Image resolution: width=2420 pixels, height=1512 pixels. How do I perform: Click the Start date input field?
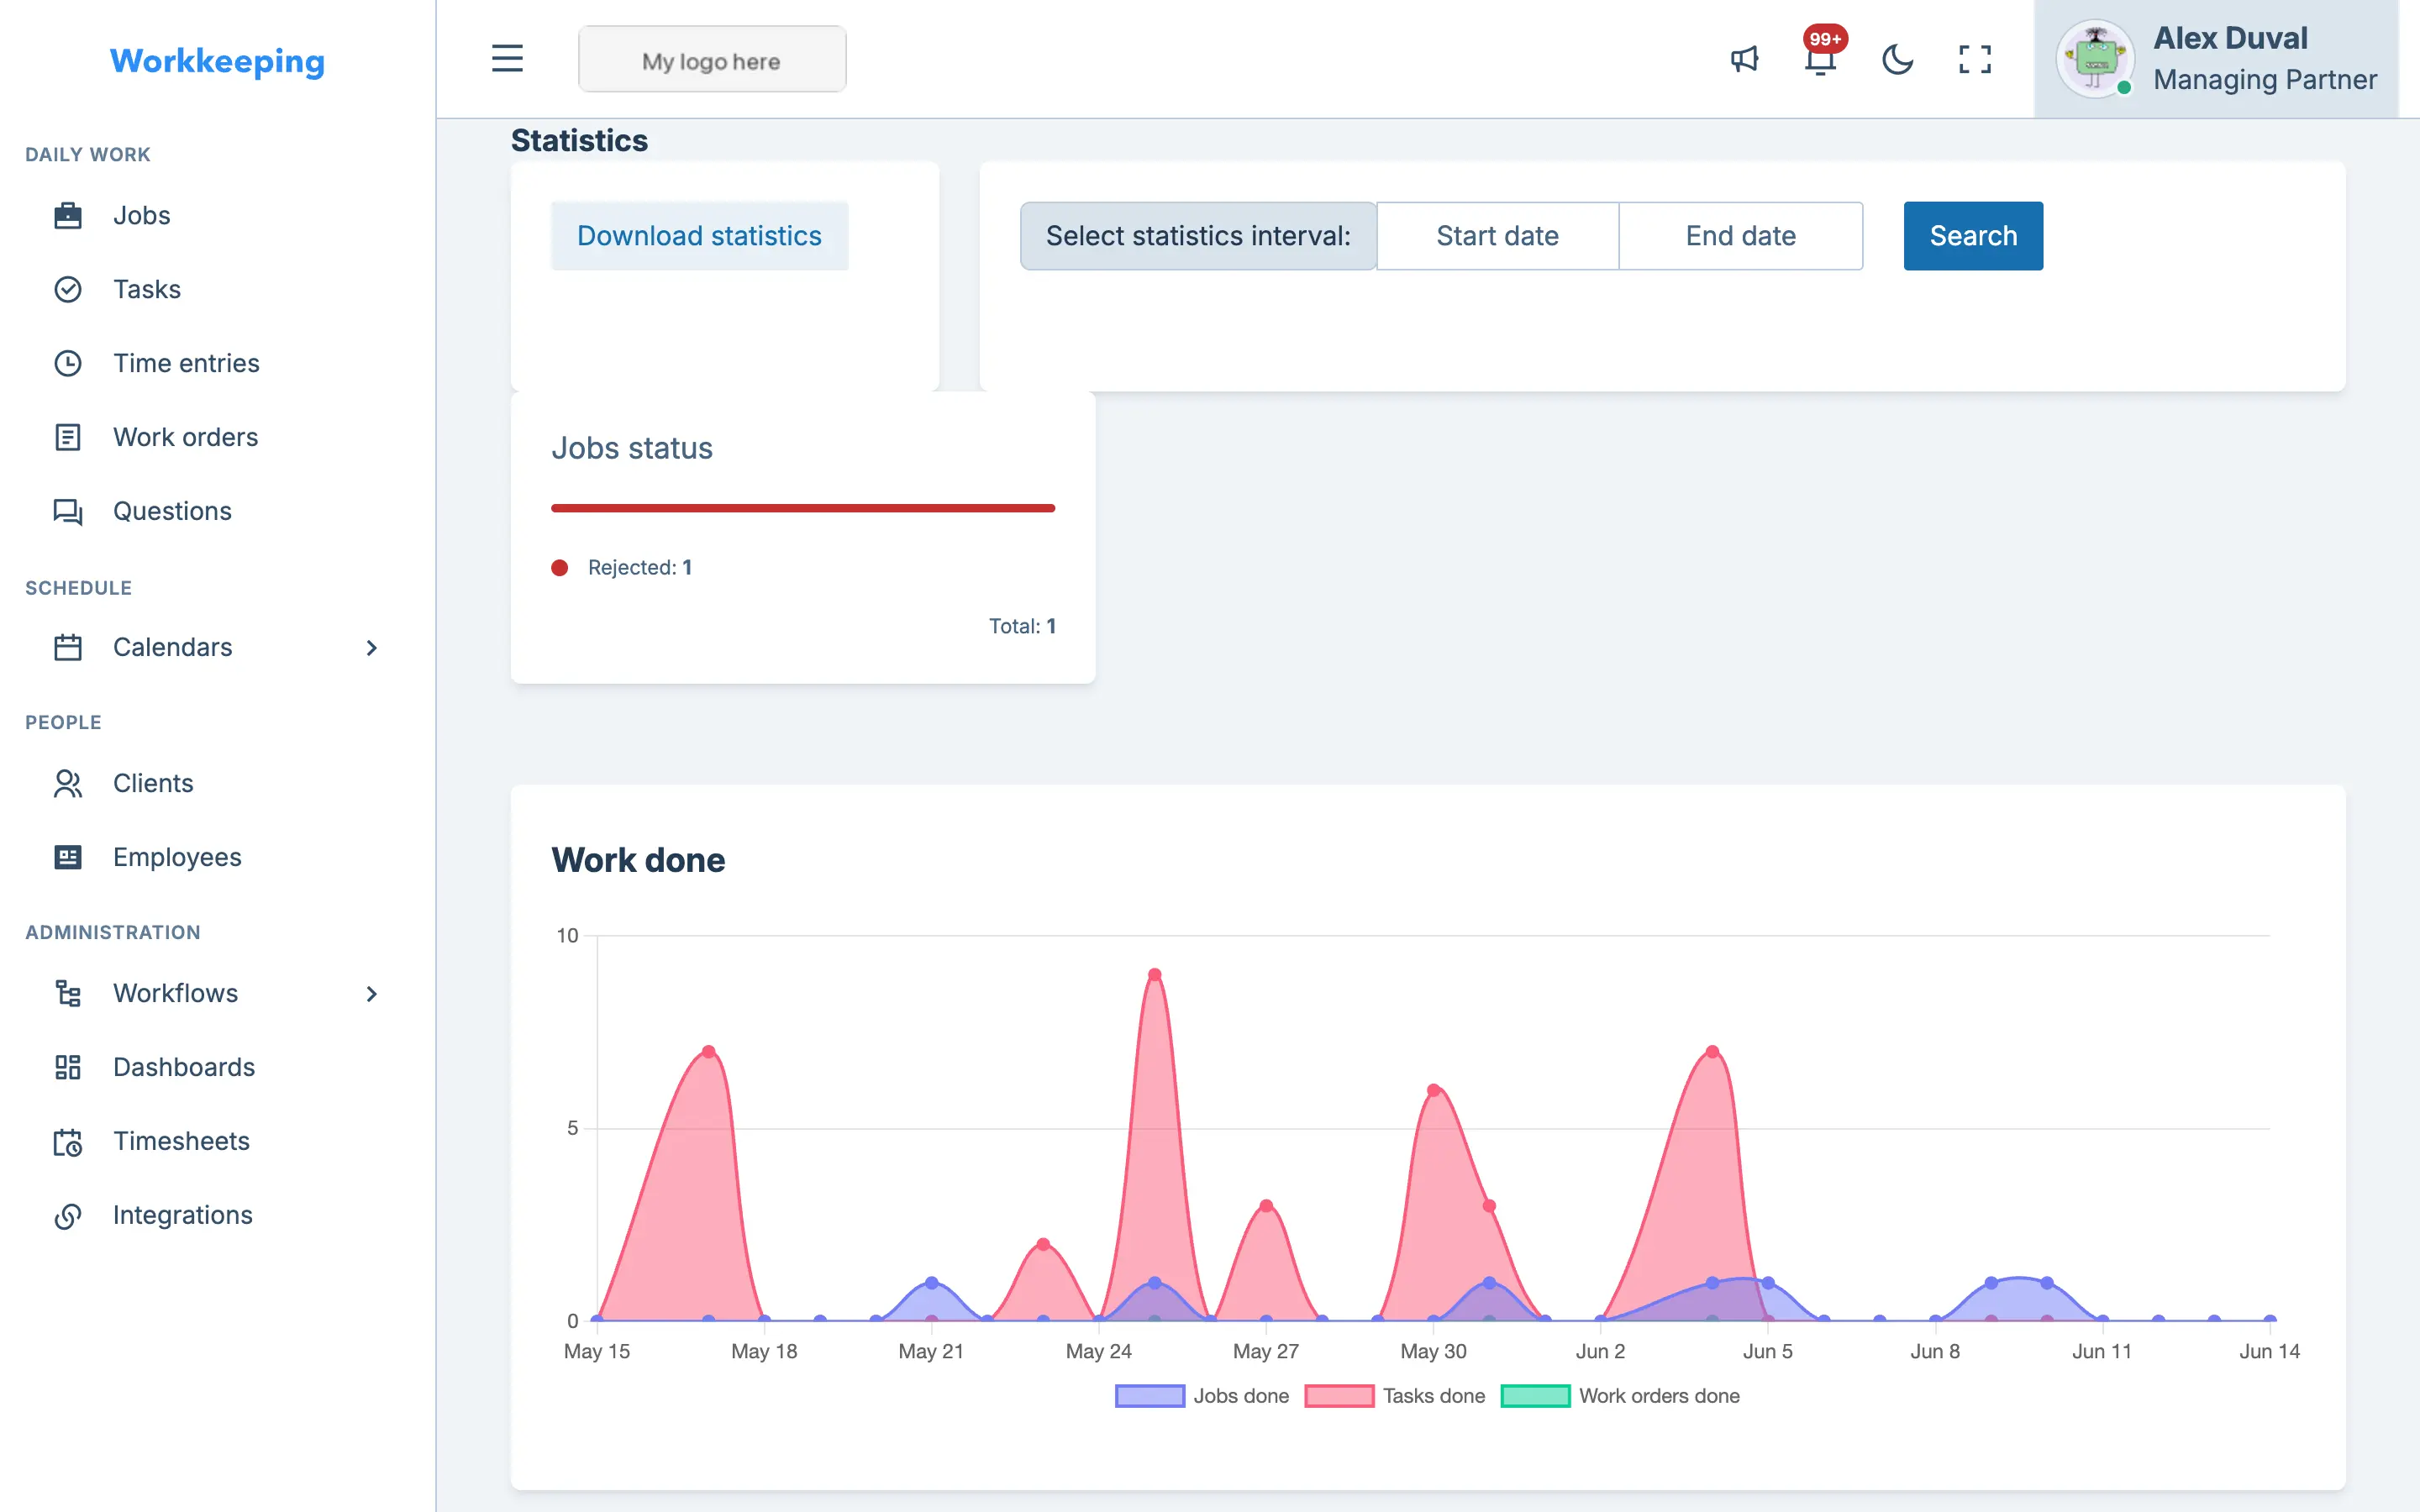coord(1497,236)
